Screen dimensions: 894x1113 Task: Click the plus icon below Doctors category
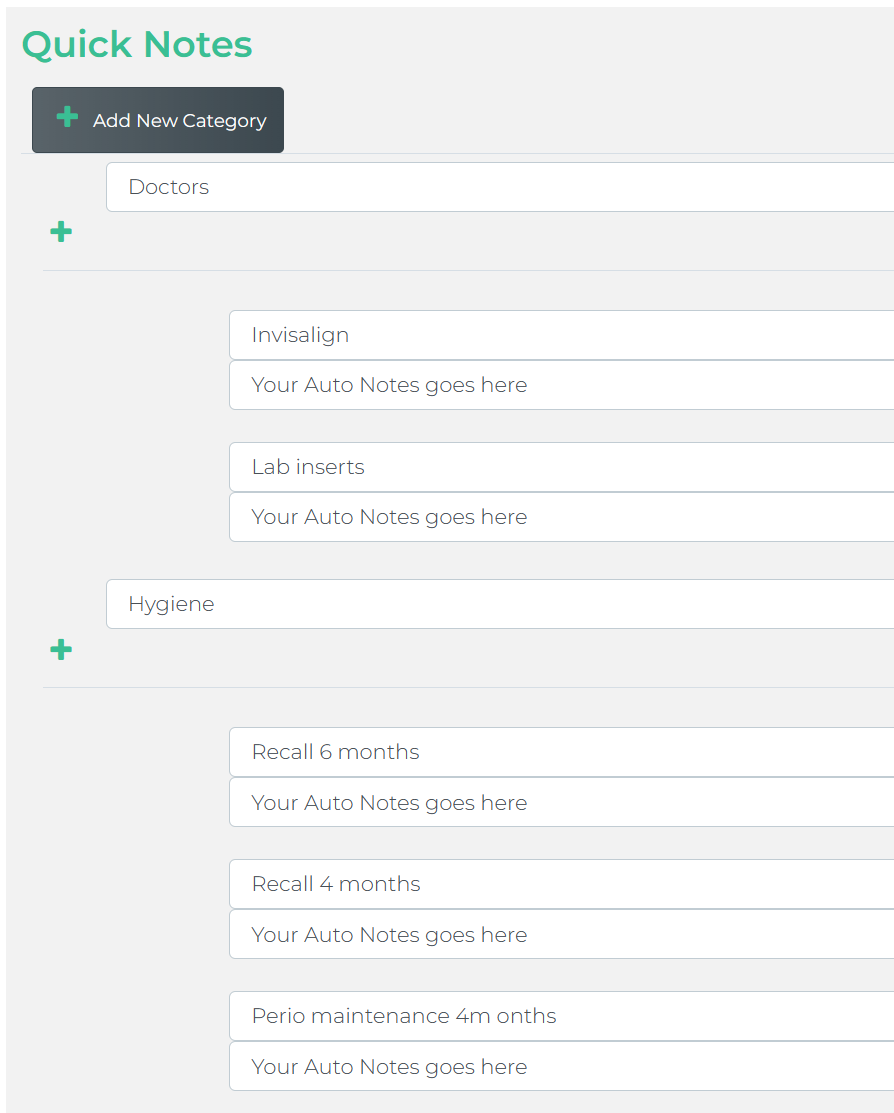point(61,231)
